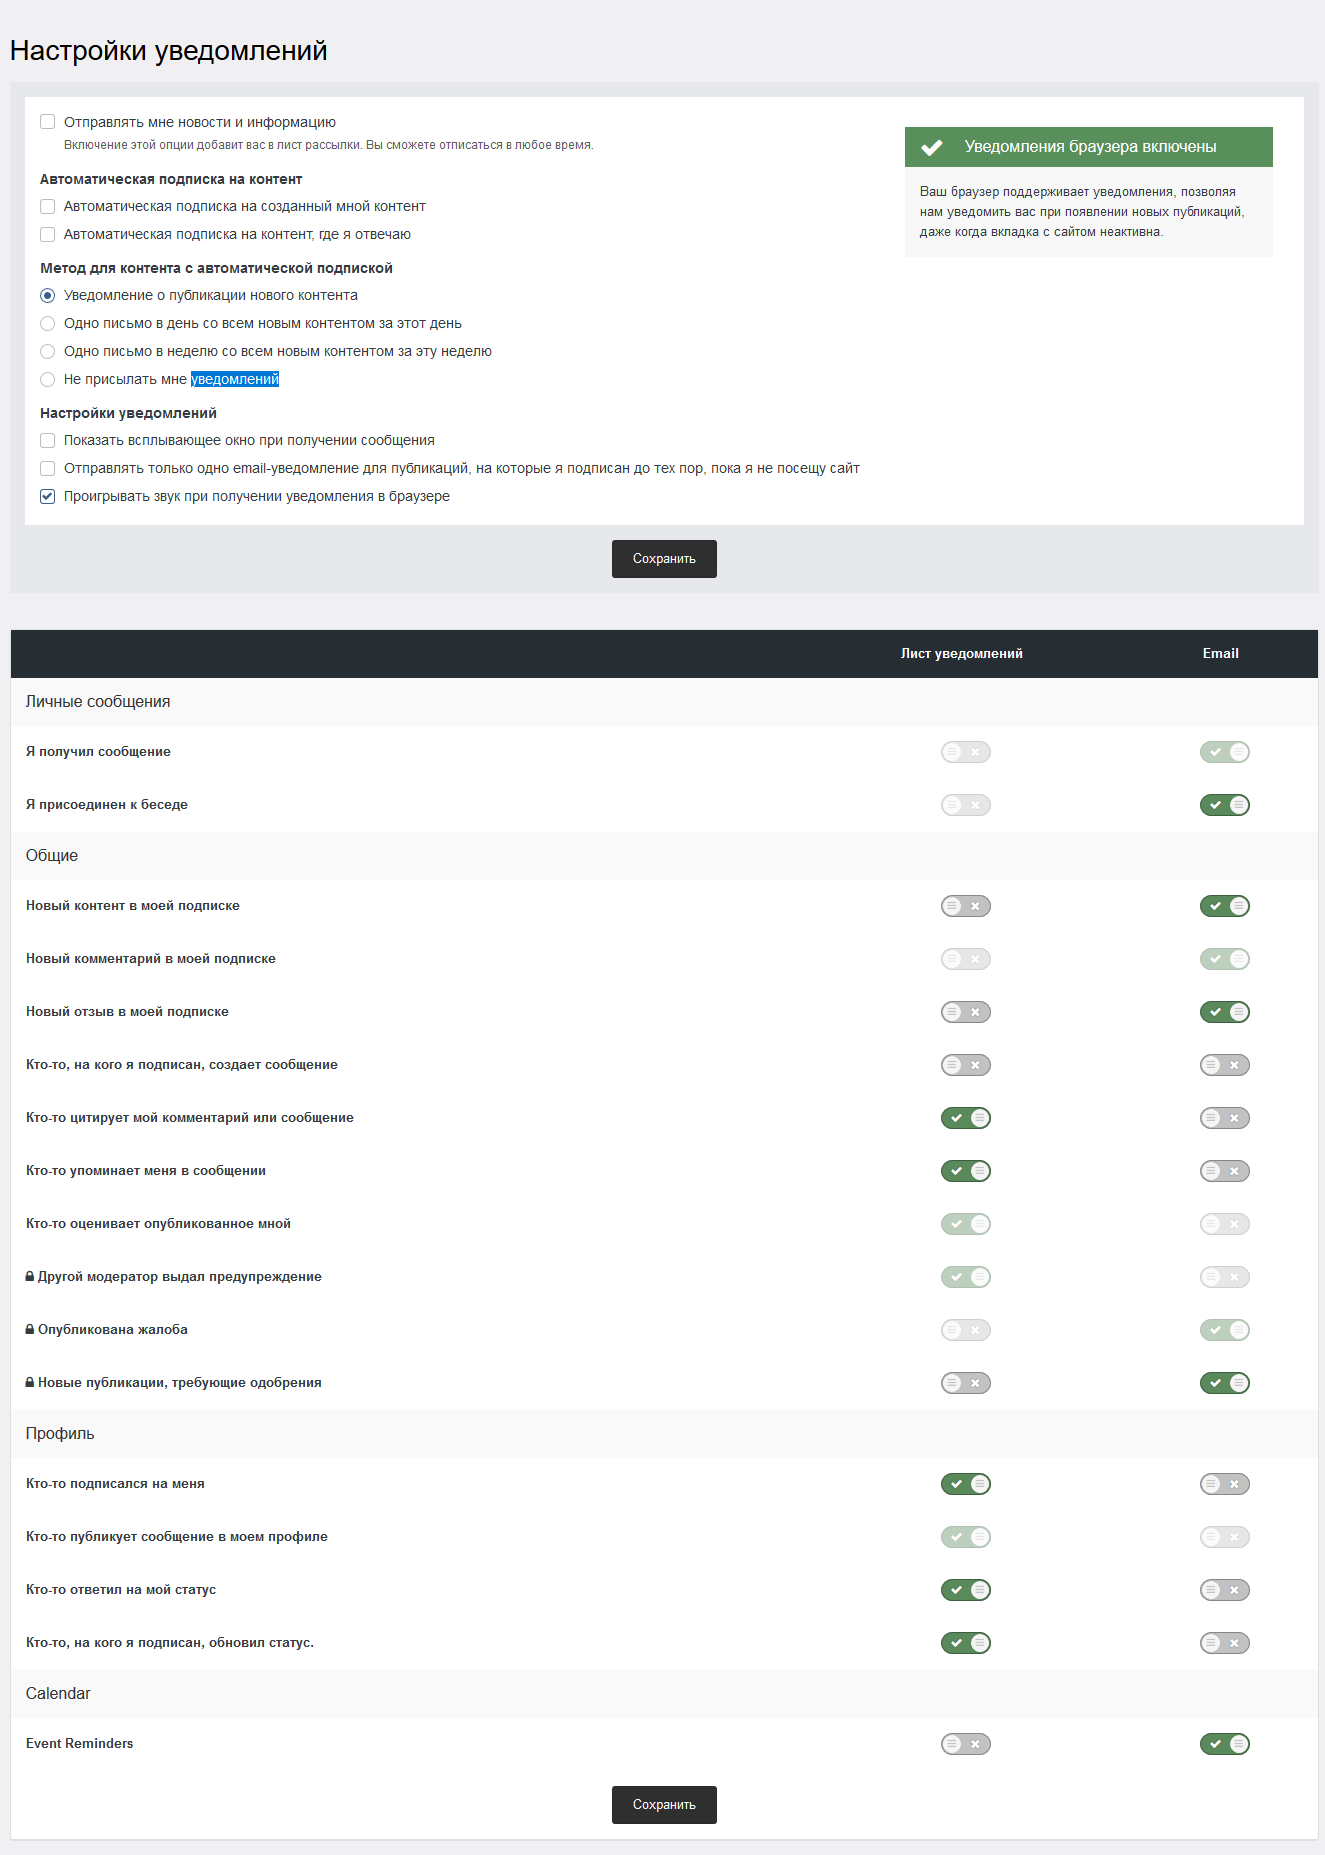Select daily digest email radio option

tap(48, 323)
